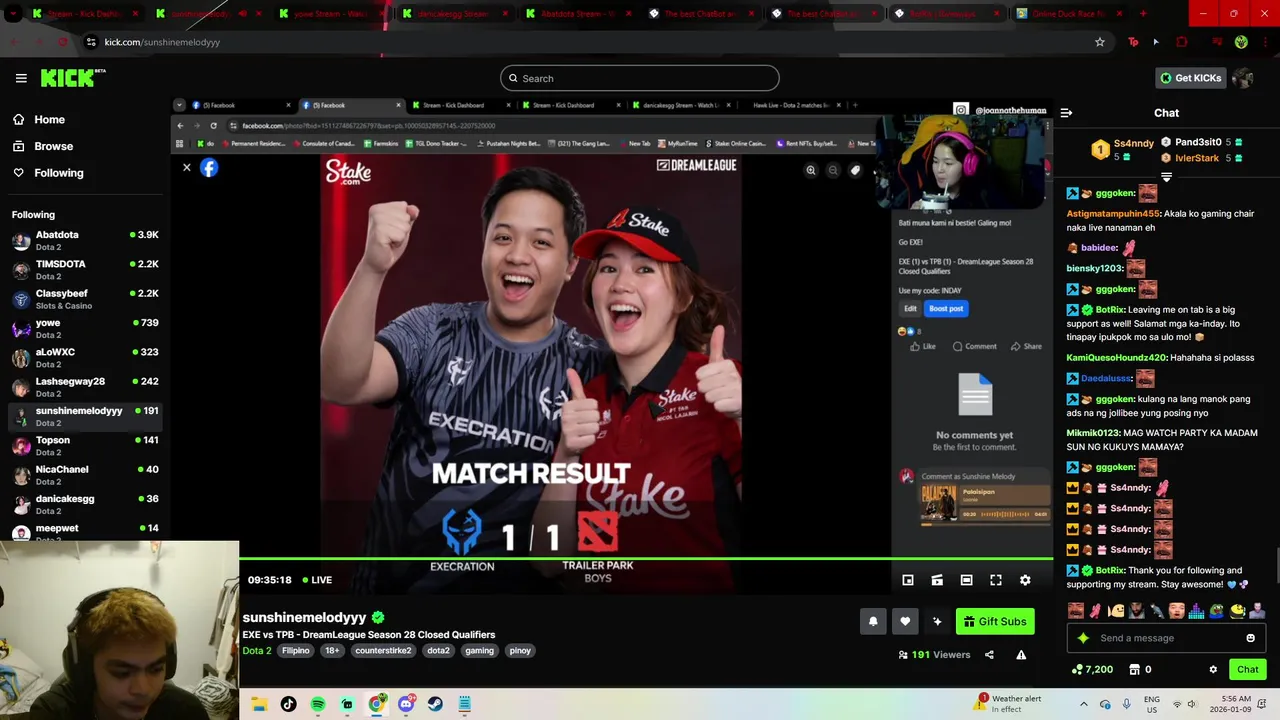The image size is (1280, 720).
Task: Click the sparkle subscribe button
Action: pos(937,621)
